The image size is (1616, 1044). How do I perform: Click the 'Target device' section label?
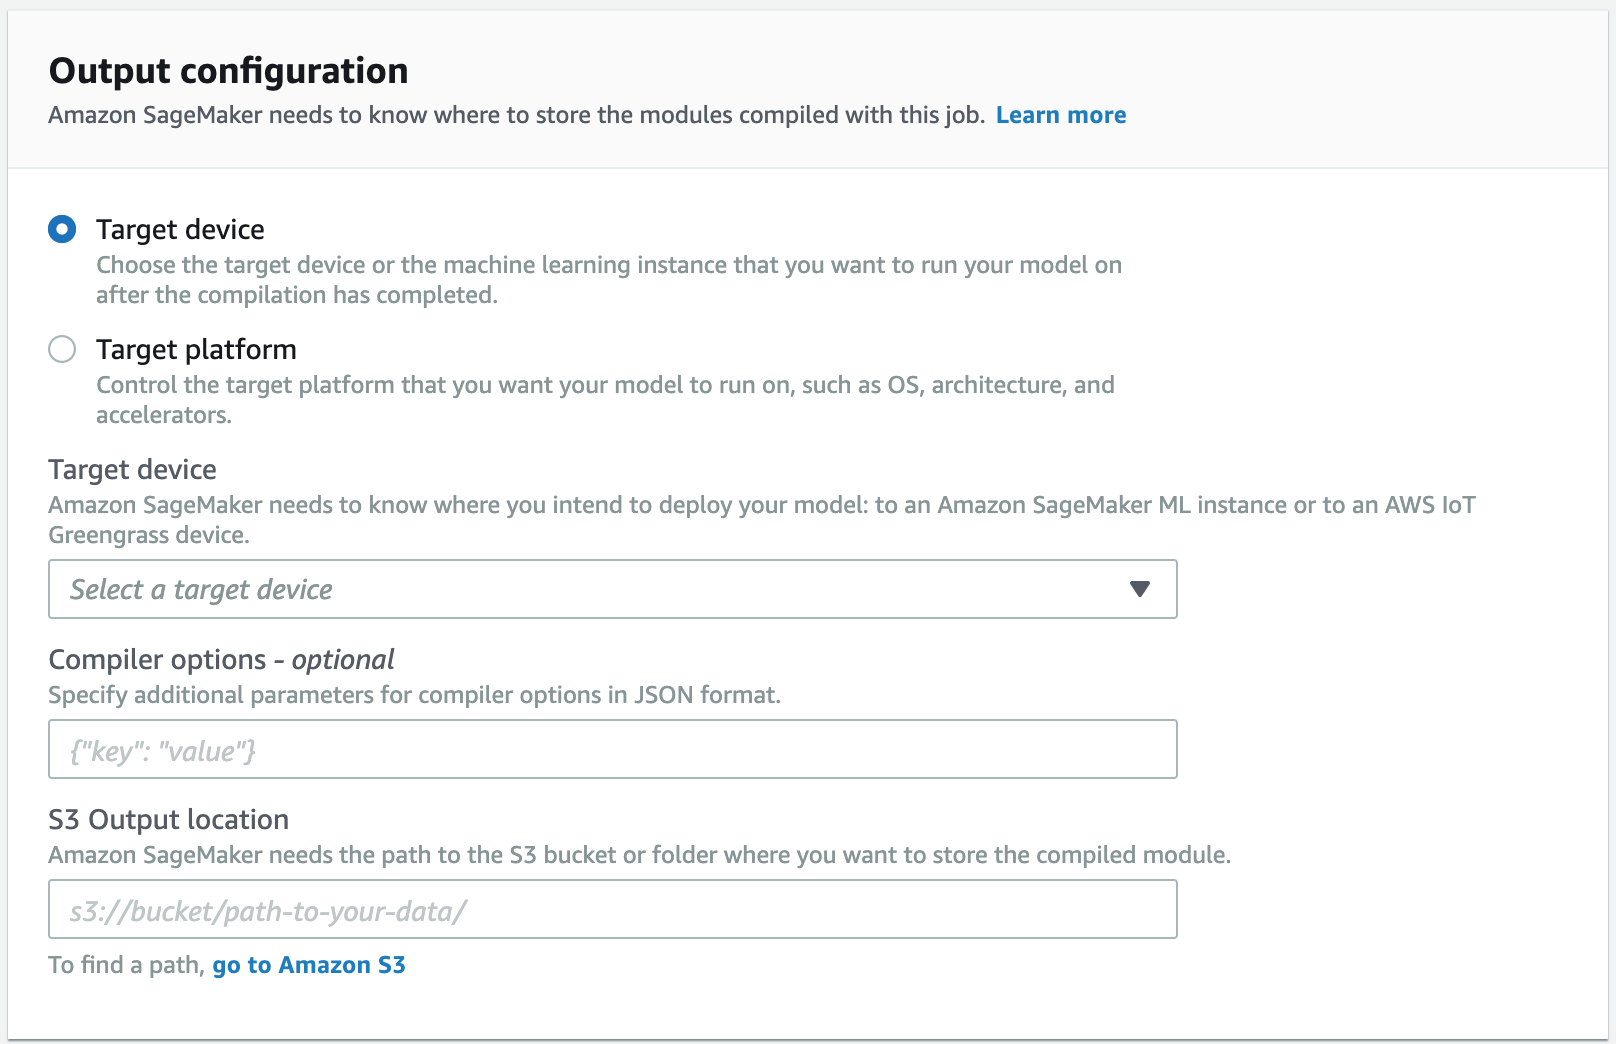pos(131,469)
